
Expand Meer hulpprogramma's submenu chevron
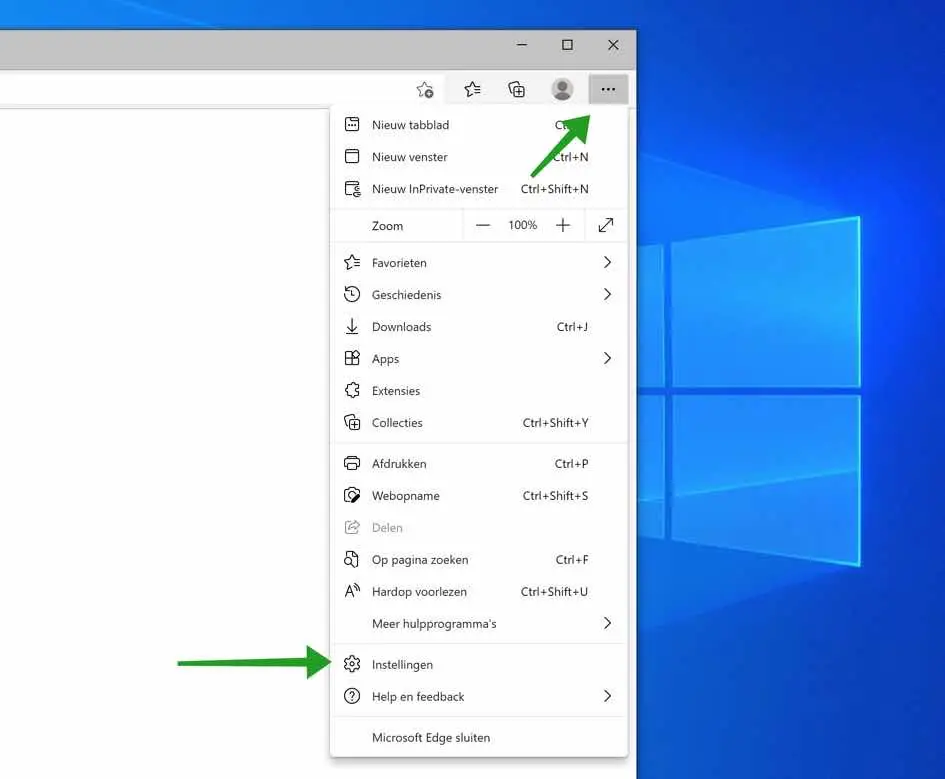click(x=608, y=623)
